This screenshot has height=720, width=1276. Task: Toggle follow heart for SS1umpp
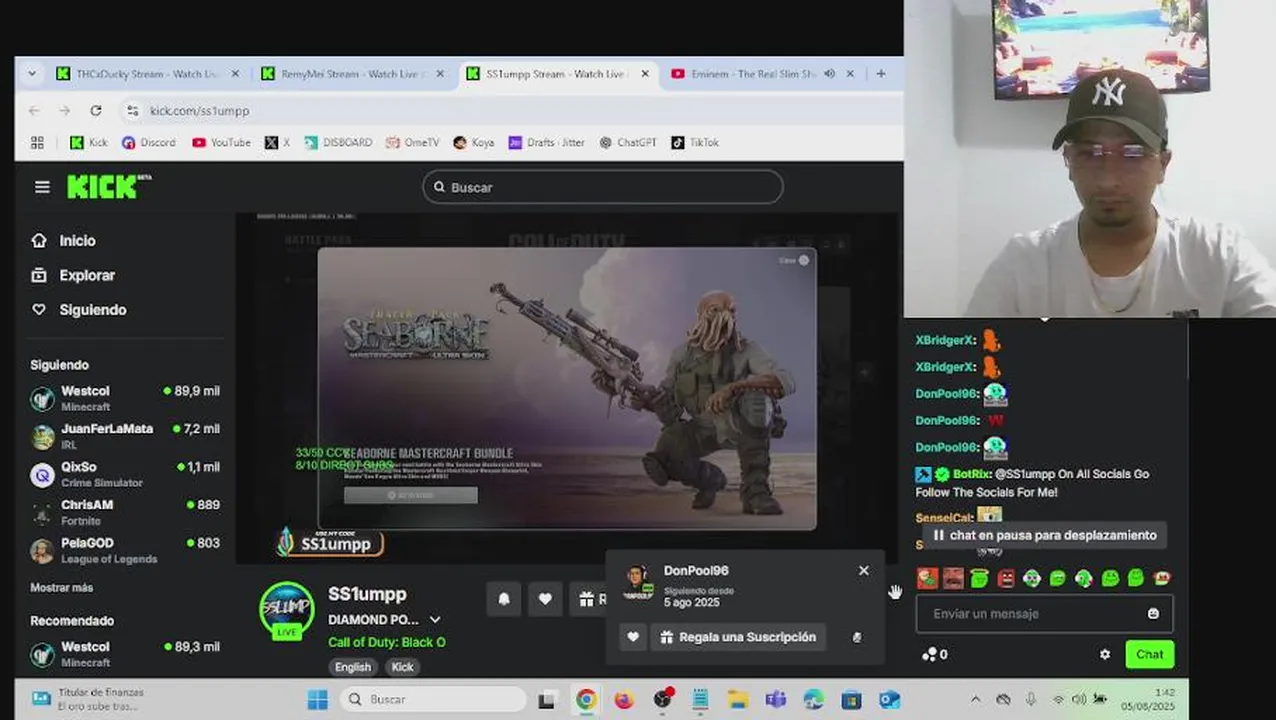[545, 599]
